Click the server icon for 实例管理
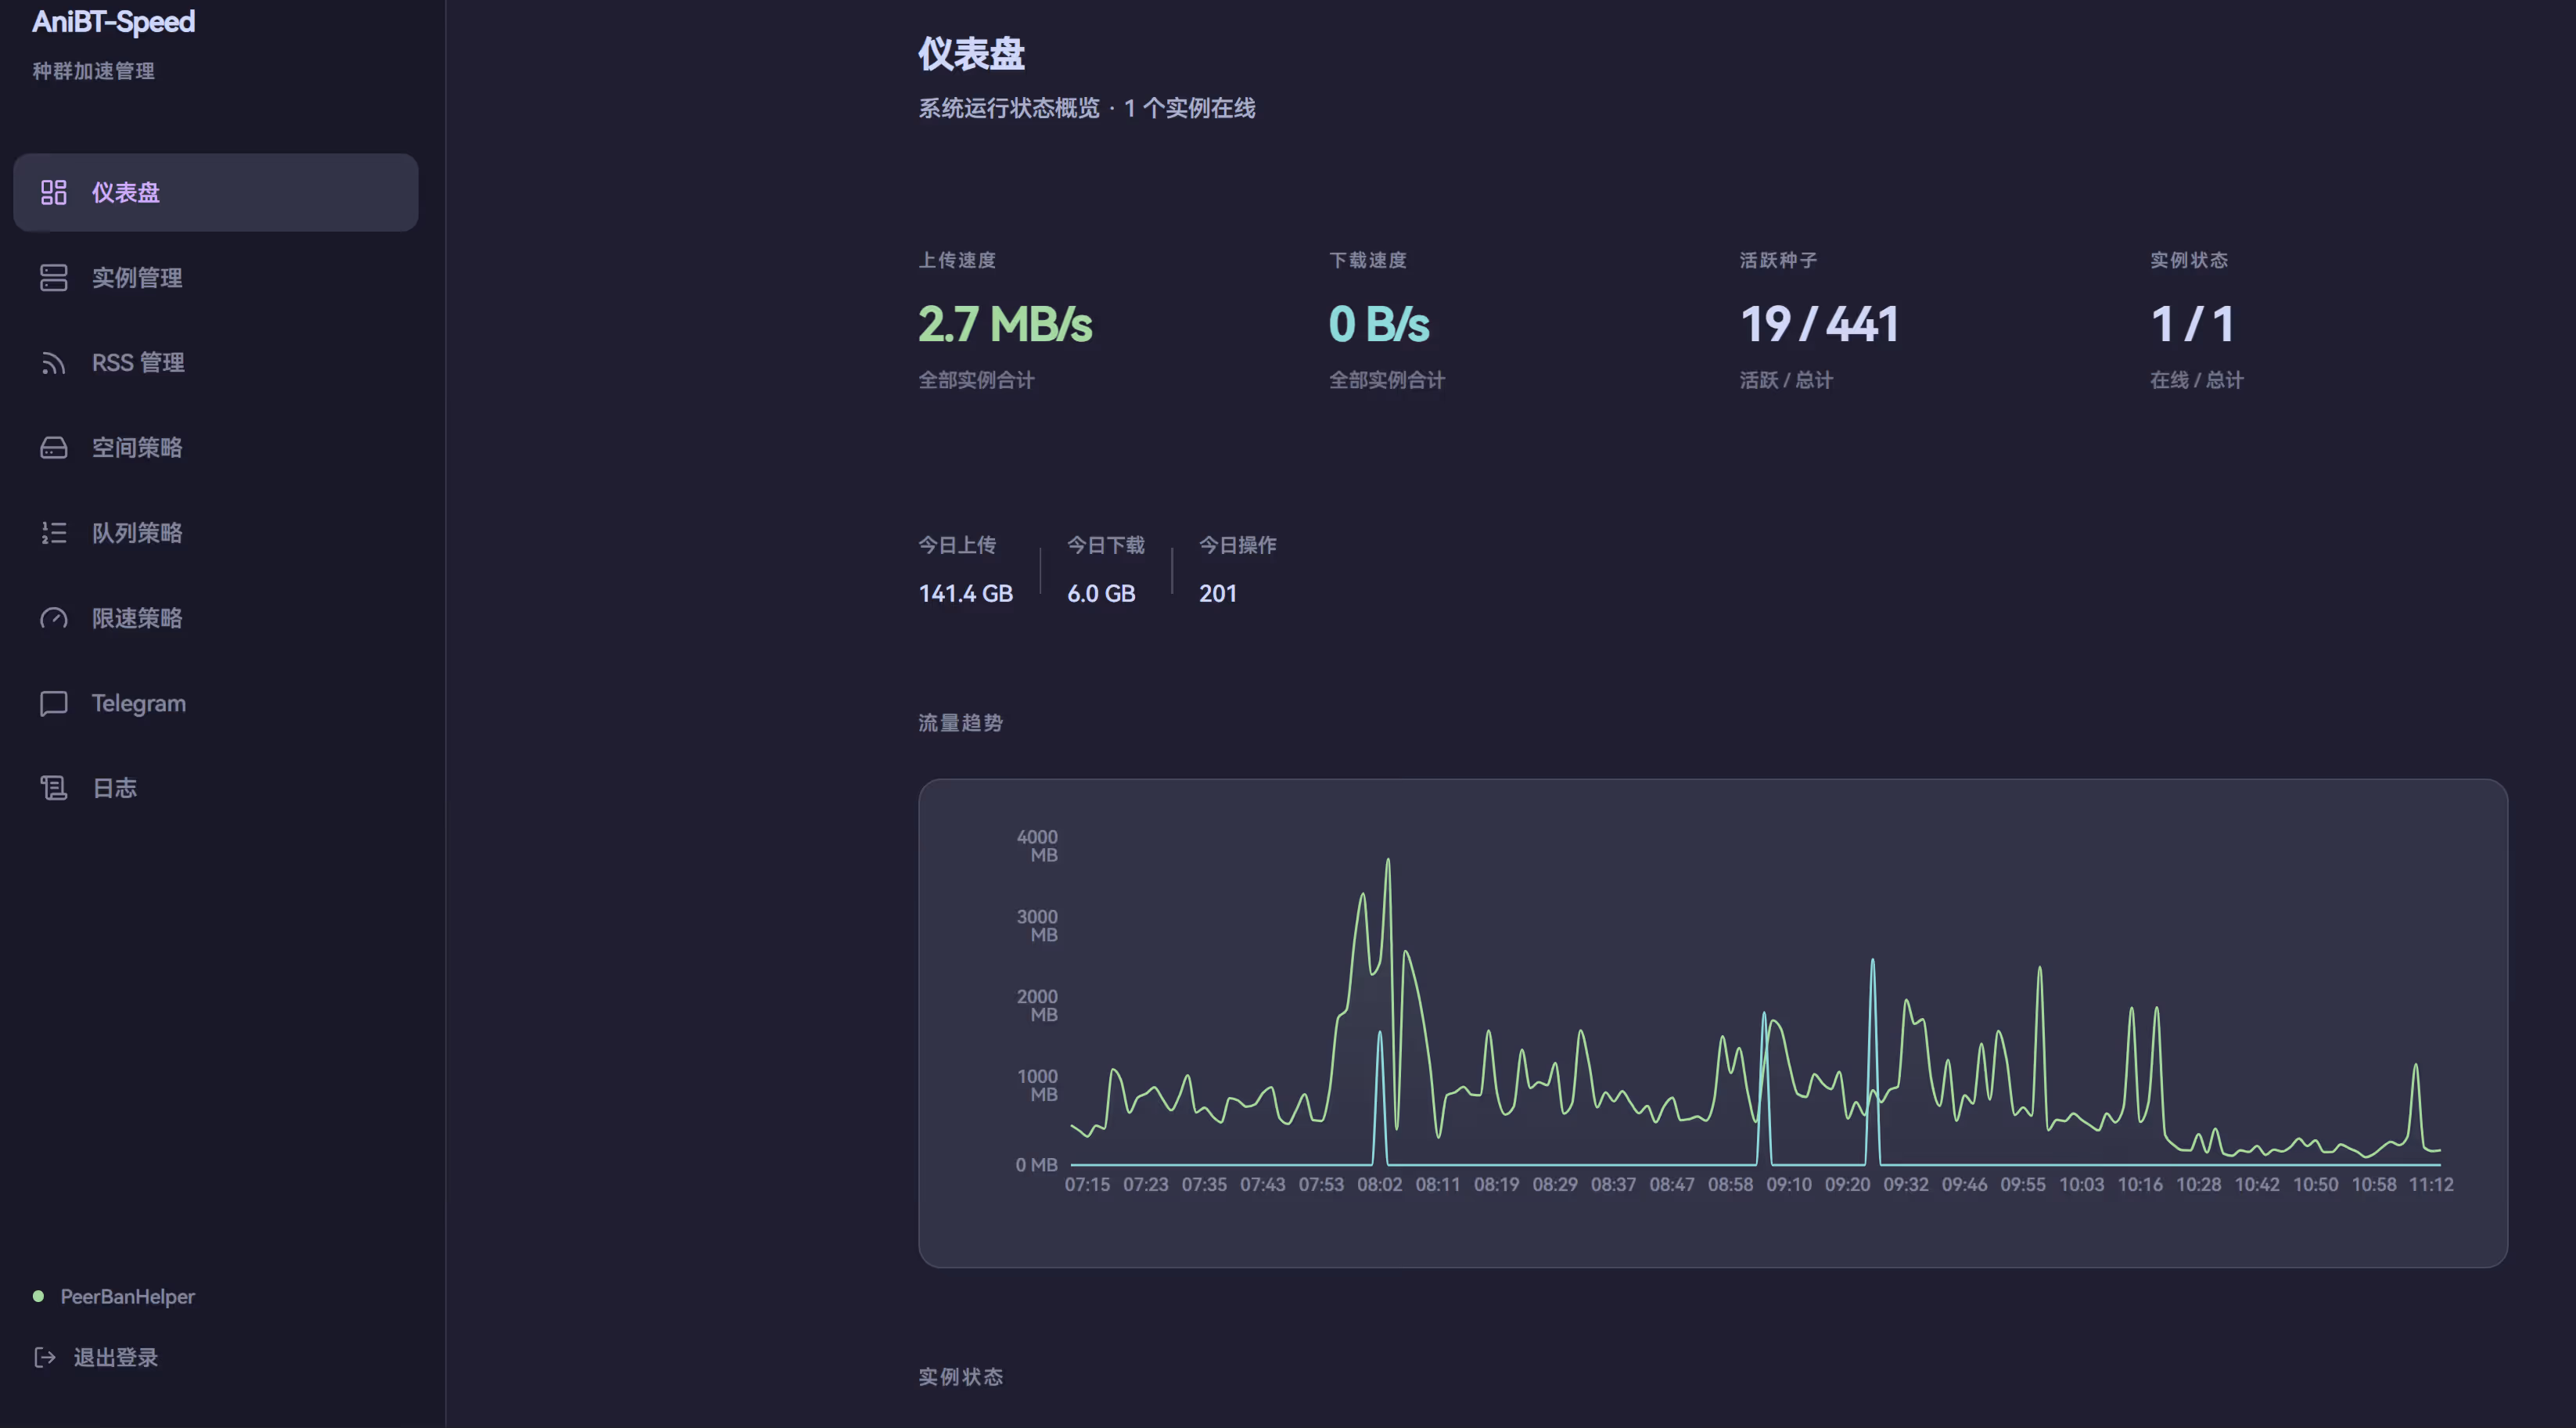Viewport: 2576px width, 1428px height. (x=53, y=278)
